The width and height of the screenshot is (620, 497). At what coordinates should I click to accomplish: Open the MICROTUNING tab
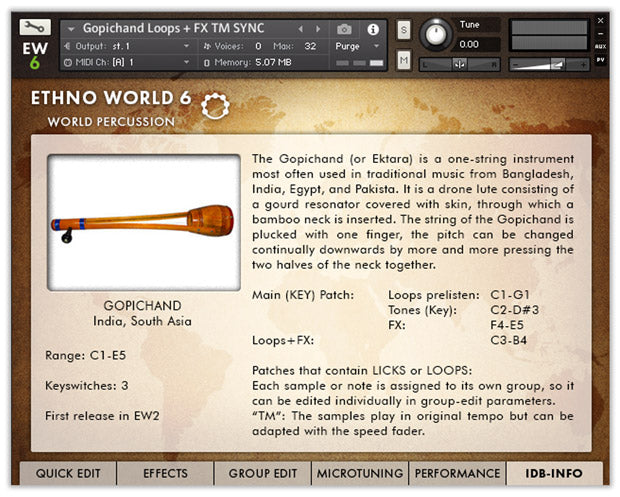[x=360, y=473]
